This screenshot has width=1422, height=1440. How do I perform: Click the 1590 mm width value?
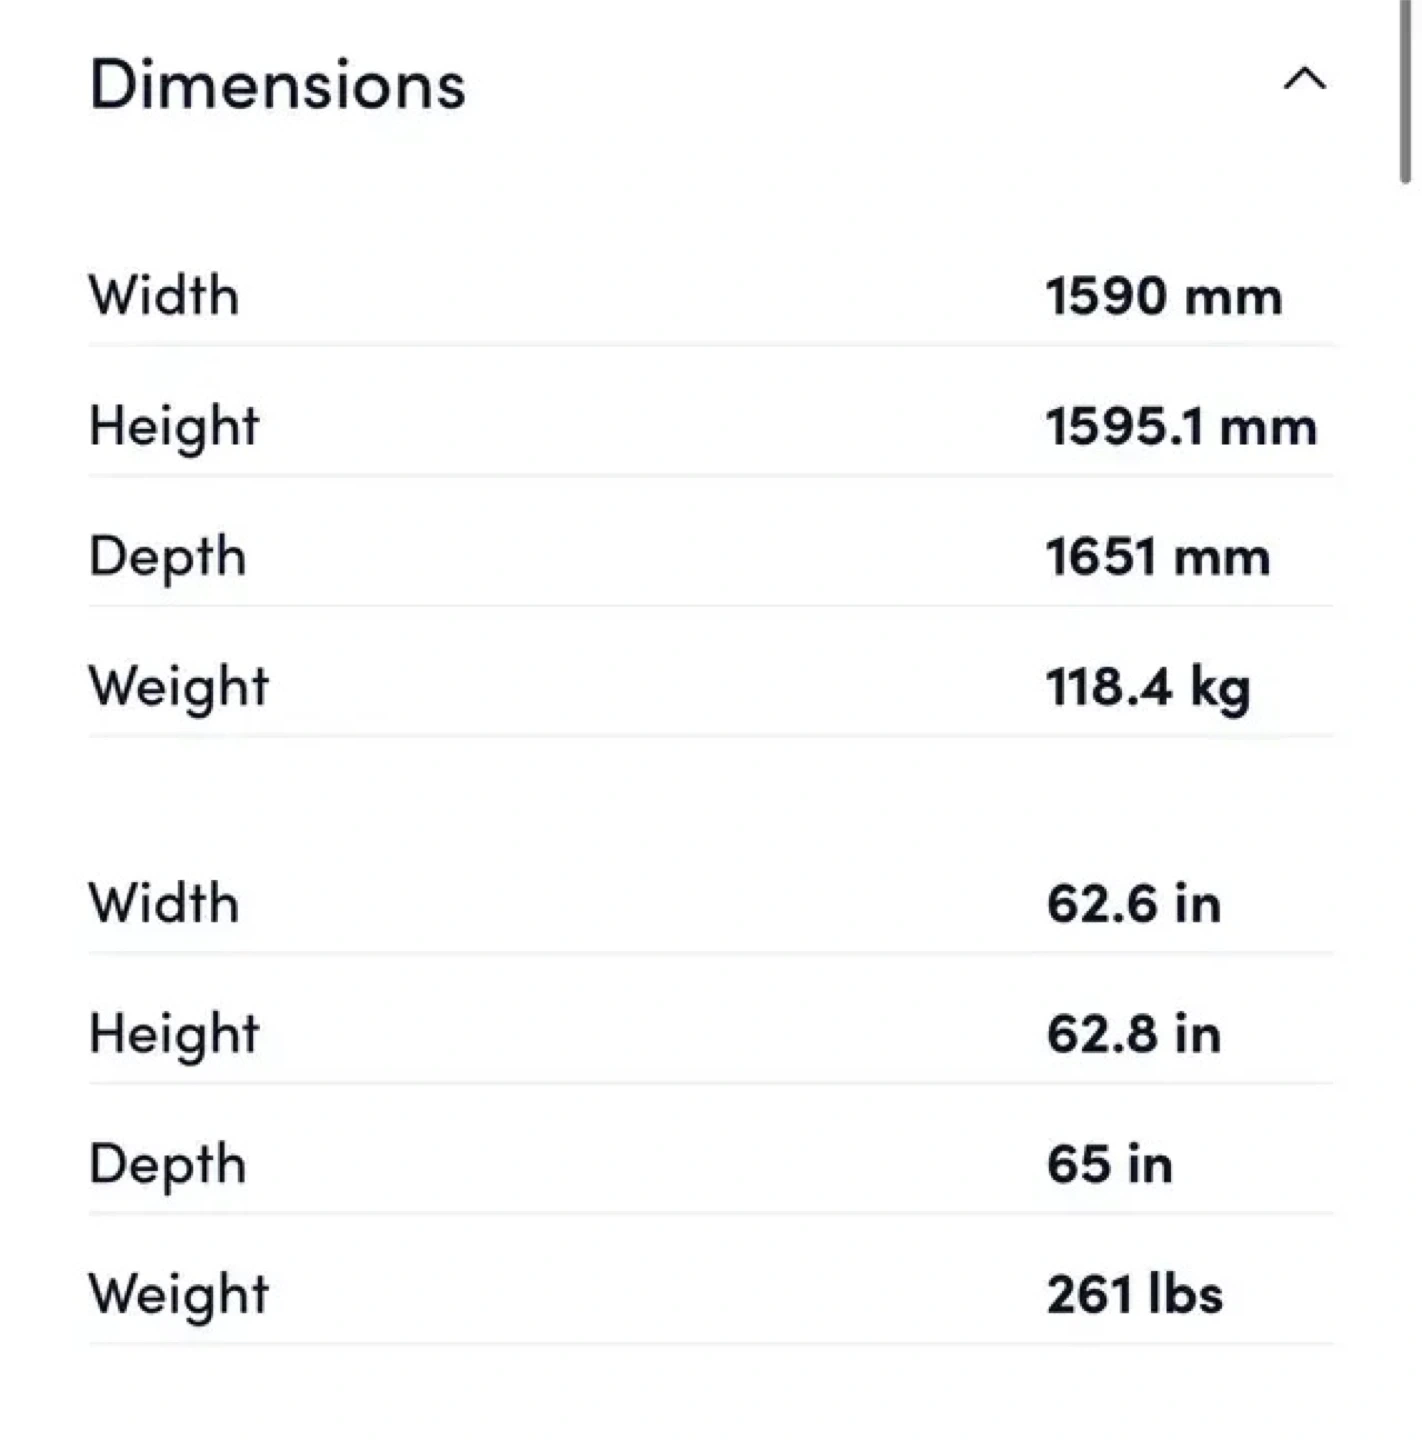(x=1163, y=297)
